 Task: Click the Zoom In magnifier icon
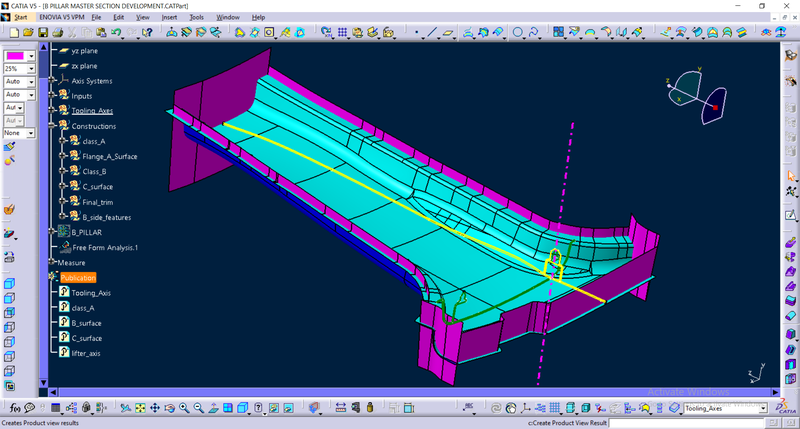point(185,408)
